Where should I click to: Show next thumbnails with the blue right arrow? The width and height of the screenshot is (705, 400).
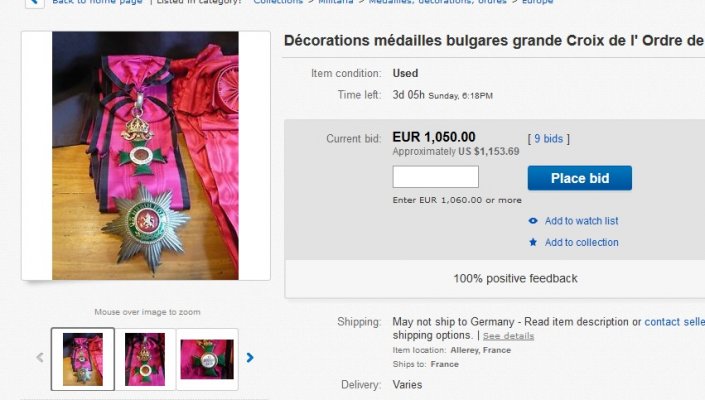click(250, 358)
